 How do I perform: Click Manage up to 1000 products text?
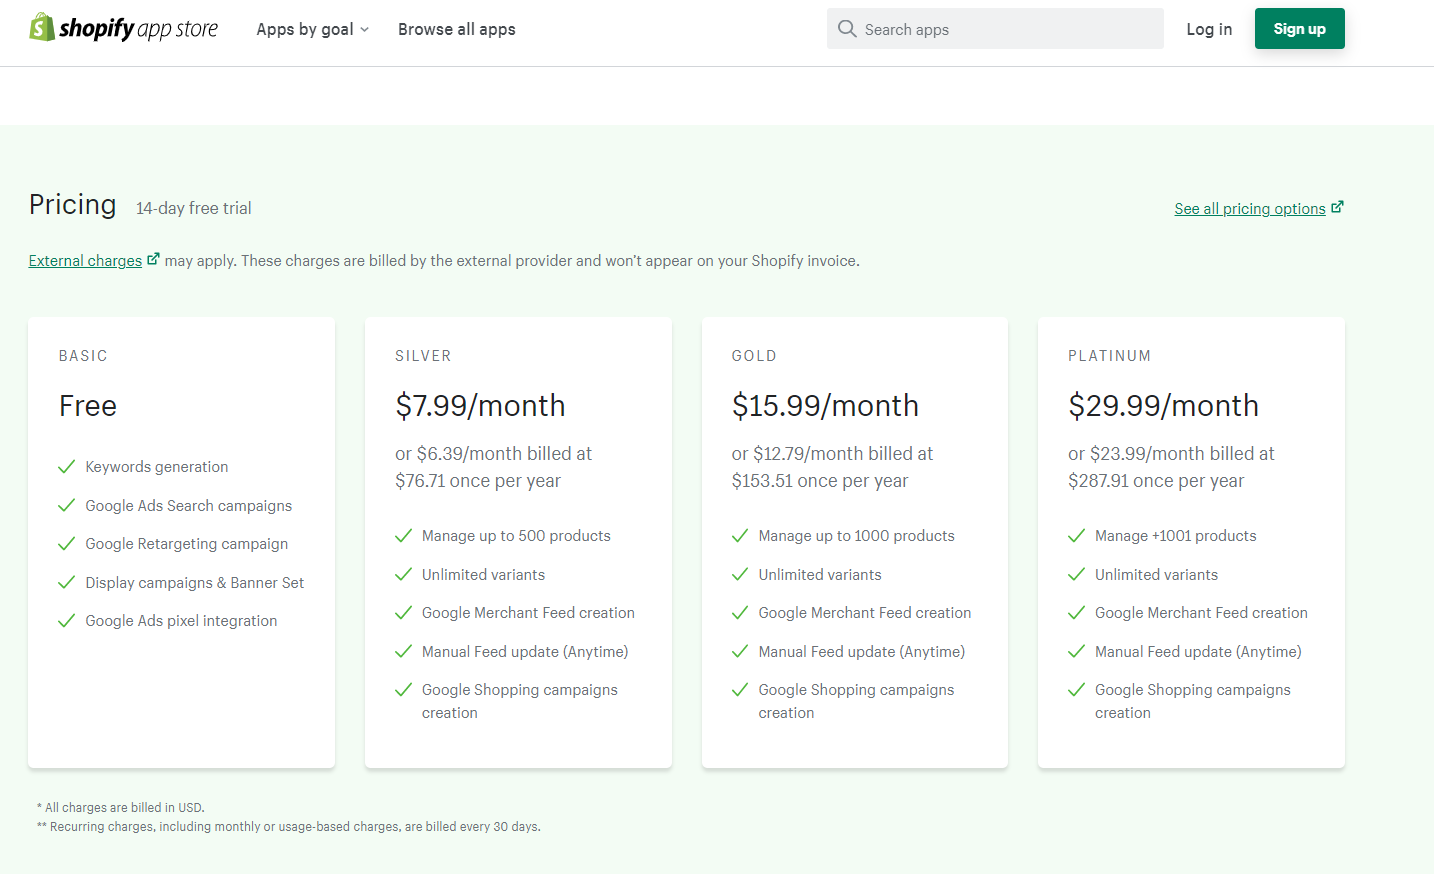(857, 536)
